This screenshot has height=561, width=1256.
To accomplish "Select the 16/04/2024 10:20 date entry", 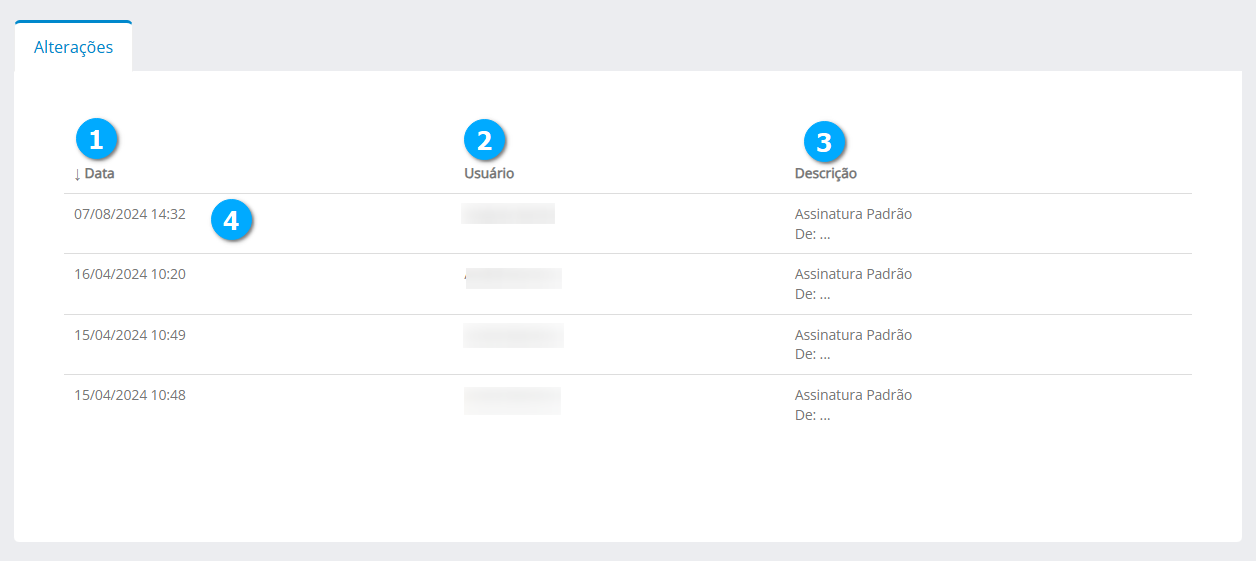I will (x=130, y=274).
